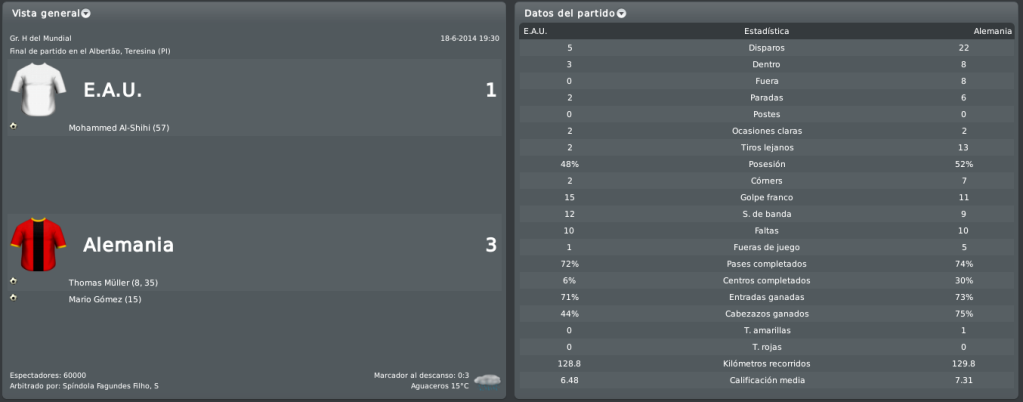Screen dimensions: 1023x402
Task: Open the Alemania team name link
Action: click(x=128, y=245)
